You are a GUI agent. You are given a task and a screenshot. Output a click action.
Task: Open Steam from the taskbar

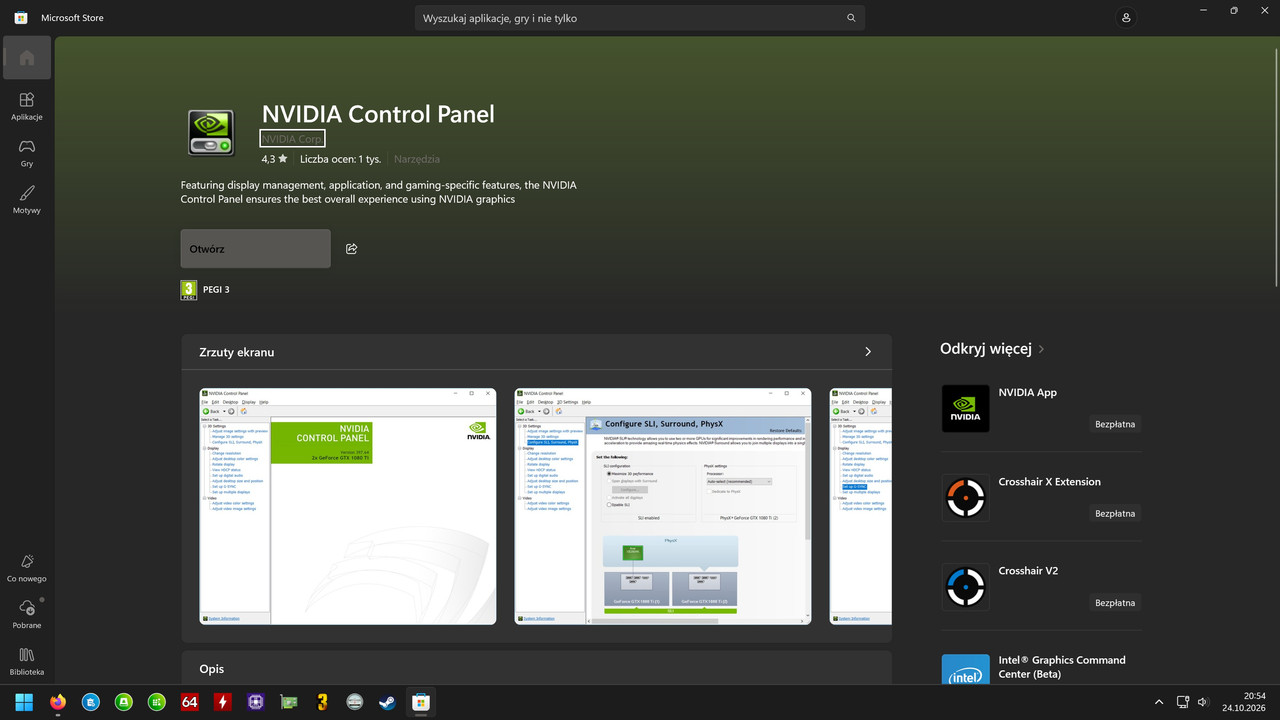click(x=387, y=702)
